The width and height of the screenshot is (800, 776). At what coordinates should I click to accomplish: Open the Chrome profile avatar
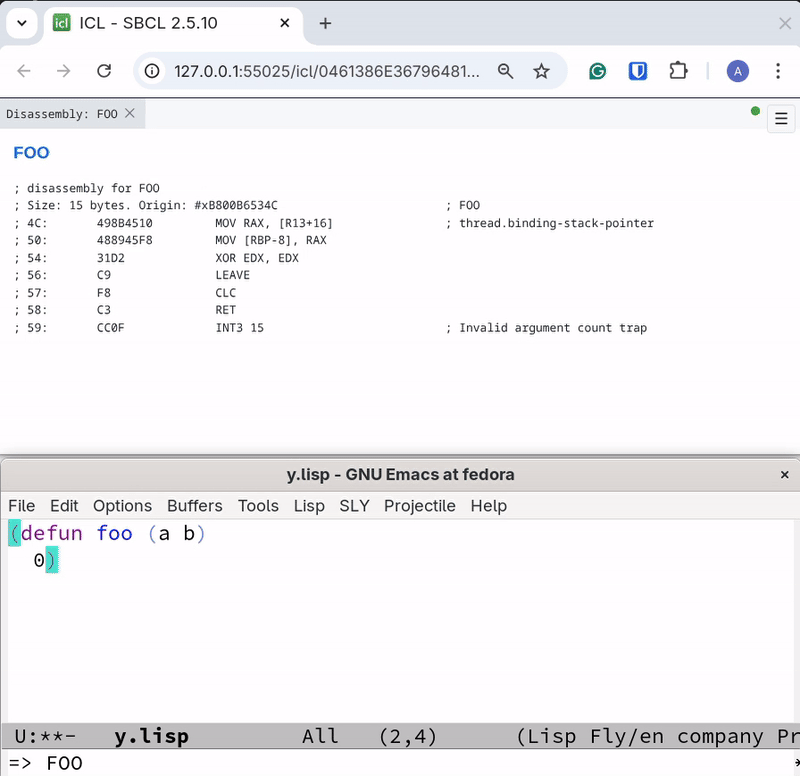click(x=737, y=71)
